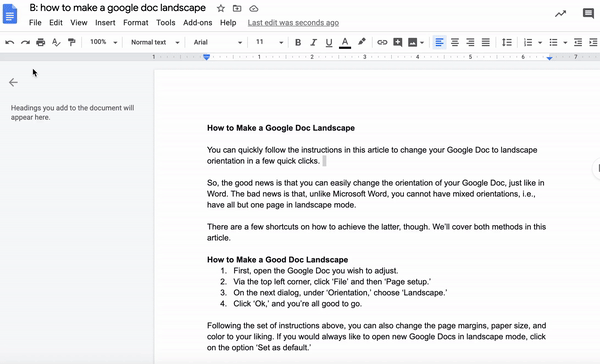Insert a link
The image size is (600, 364).
[382, 42]
